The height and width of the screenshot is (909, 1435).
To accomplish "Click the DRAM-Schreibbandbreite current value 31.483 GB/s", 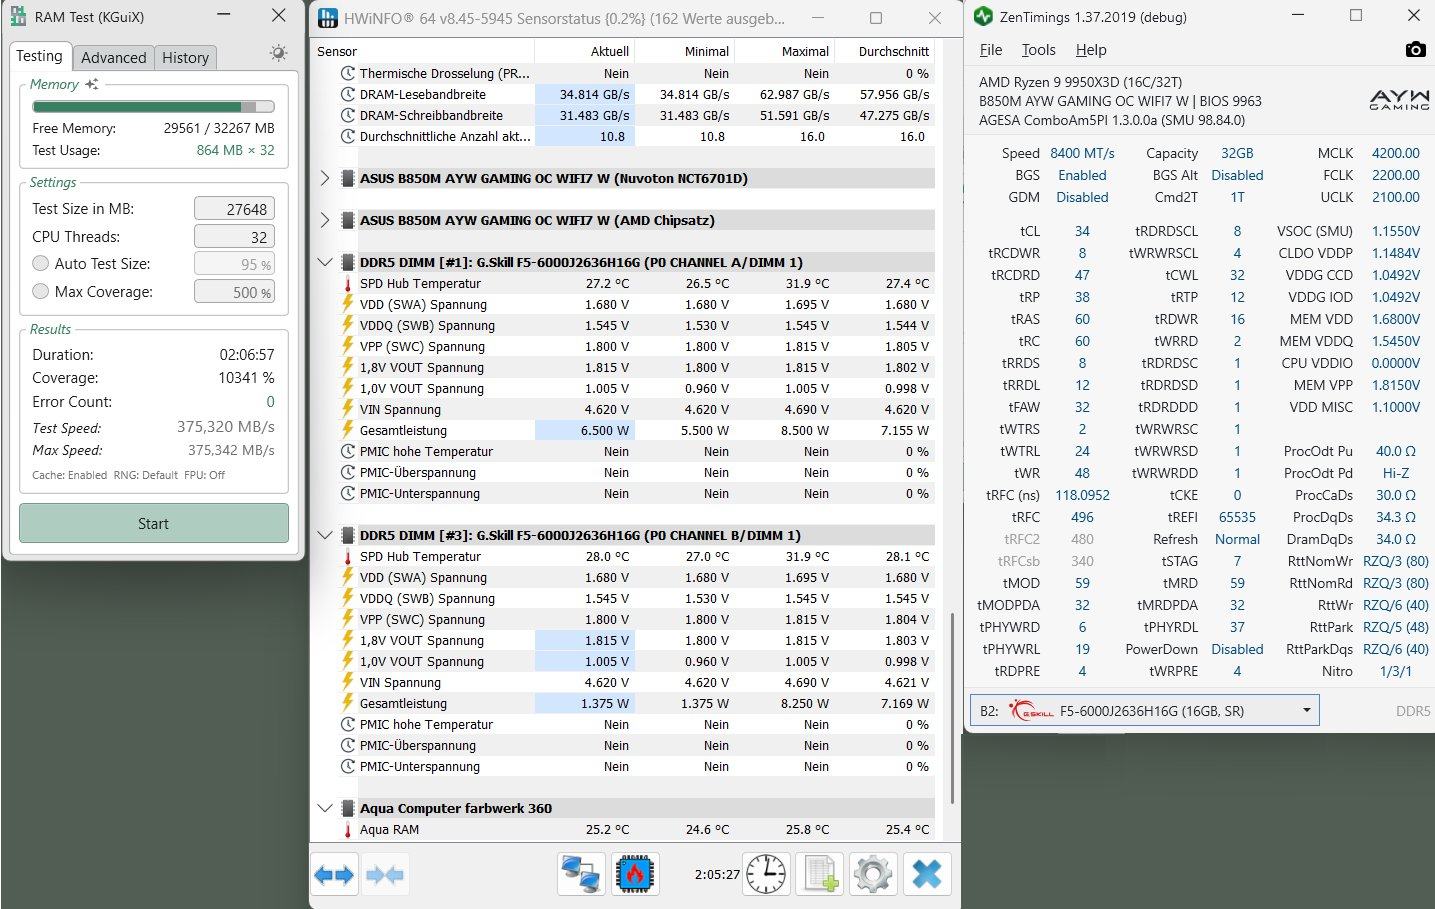I will [594, 116].
